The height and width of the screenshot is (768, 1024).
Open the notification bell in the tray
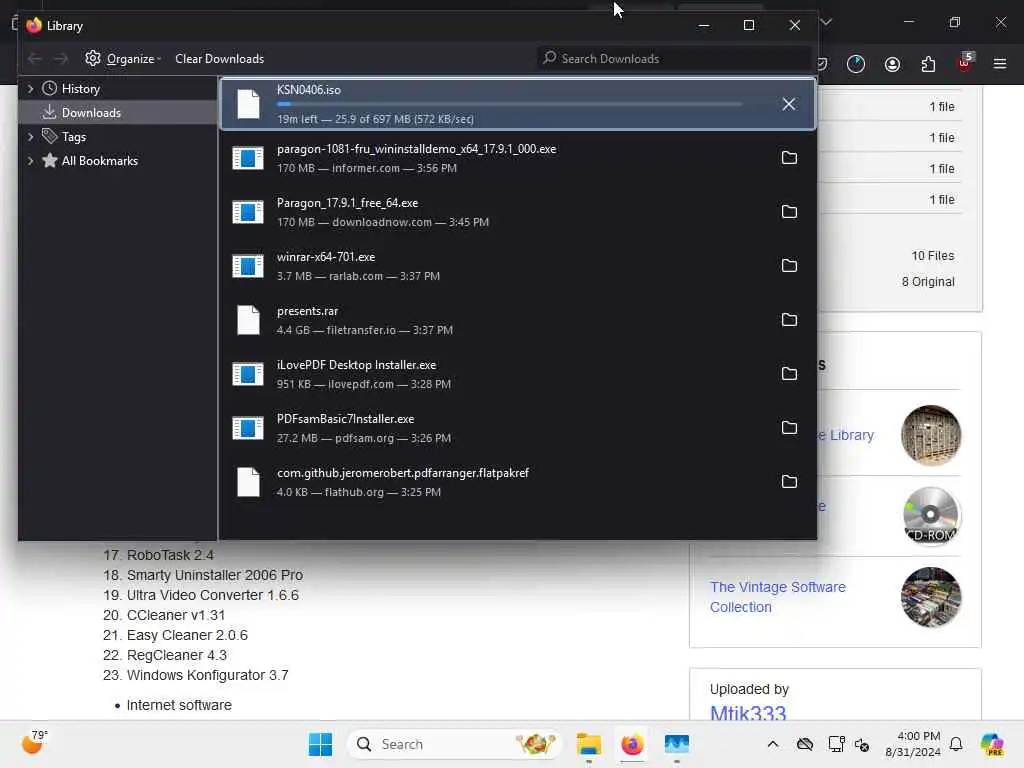(x=955, y=744)
